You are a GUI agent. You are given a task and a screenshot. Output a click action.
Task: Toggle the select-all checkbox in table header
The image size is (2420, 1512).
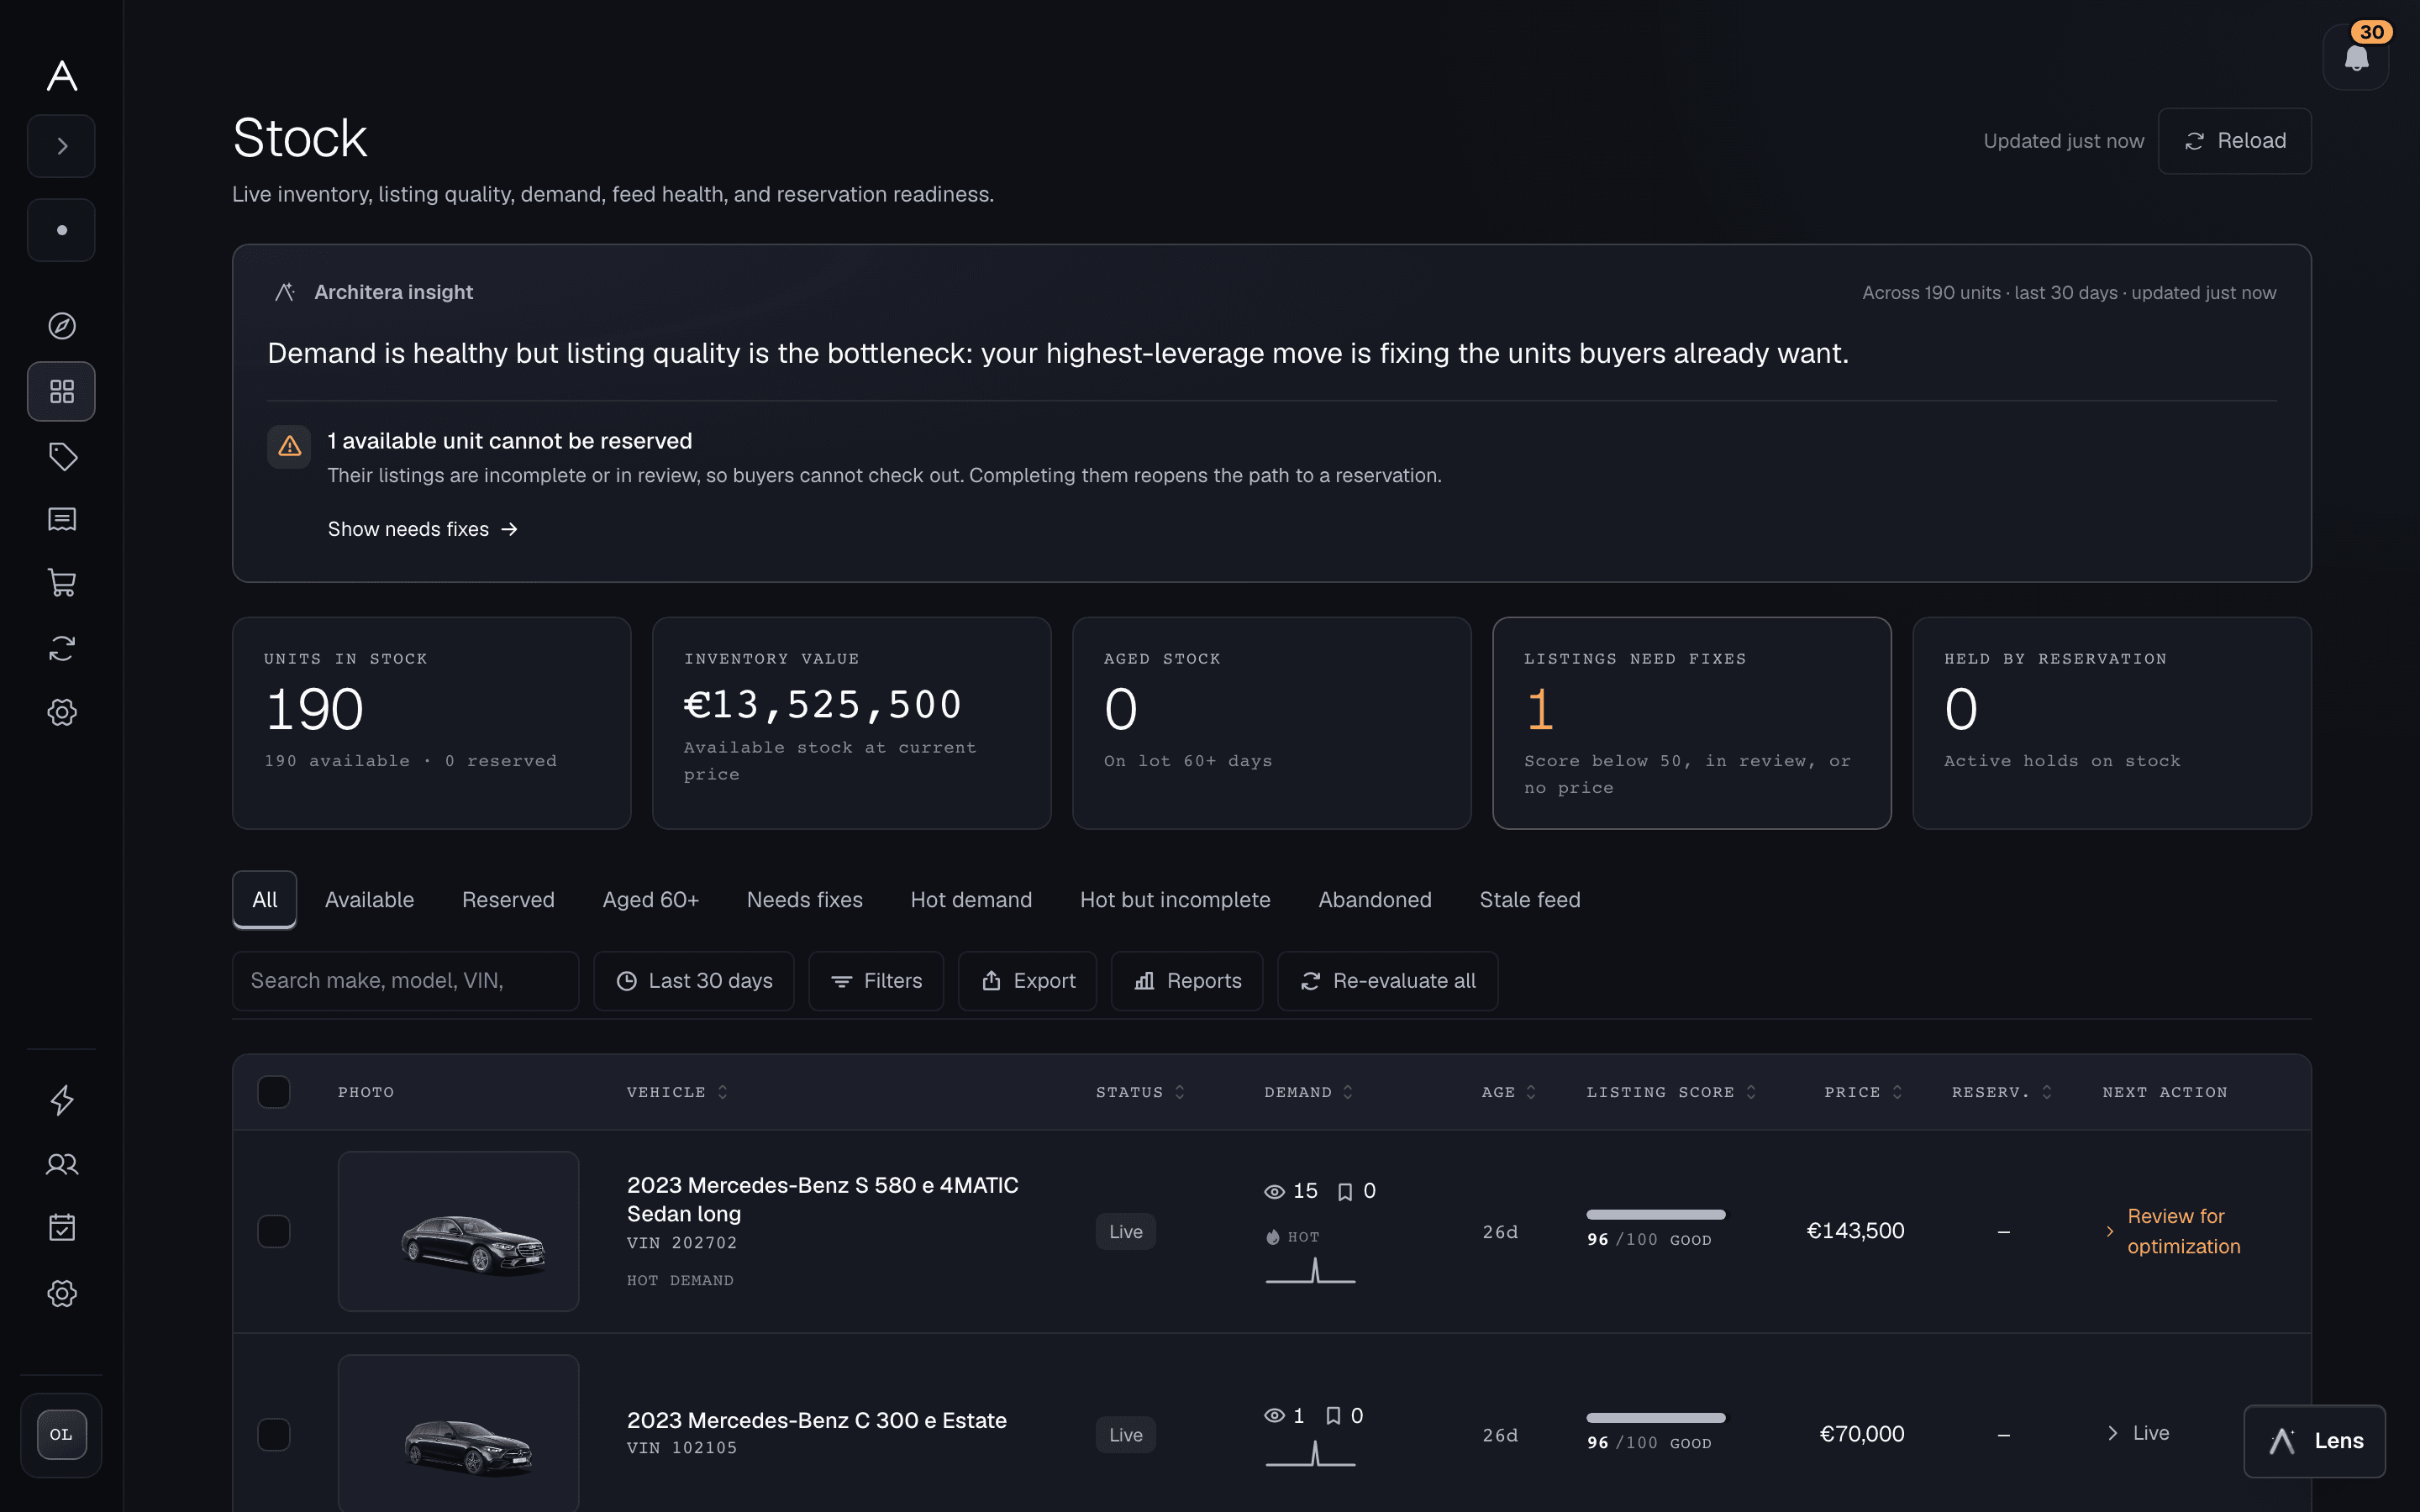(274, 1092)
